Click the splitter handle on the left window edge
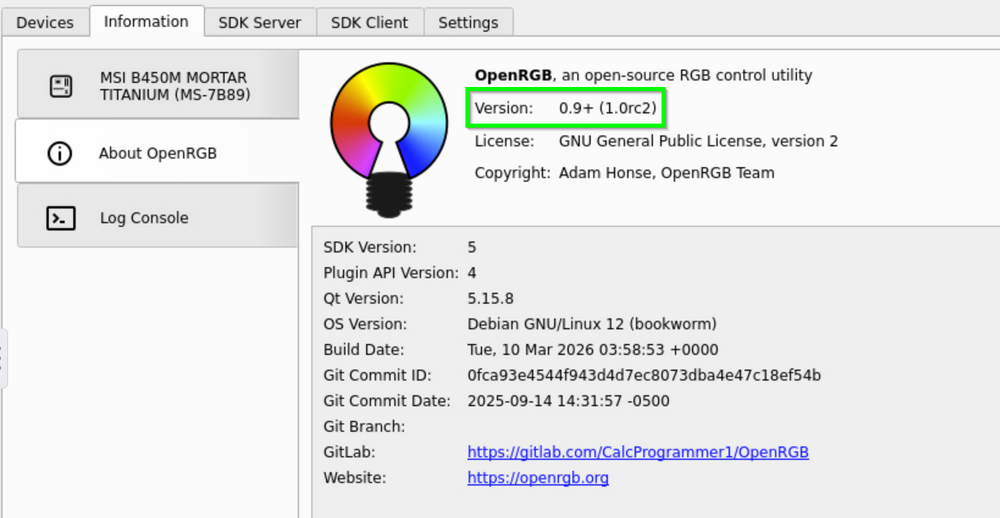 click(3, 359)
